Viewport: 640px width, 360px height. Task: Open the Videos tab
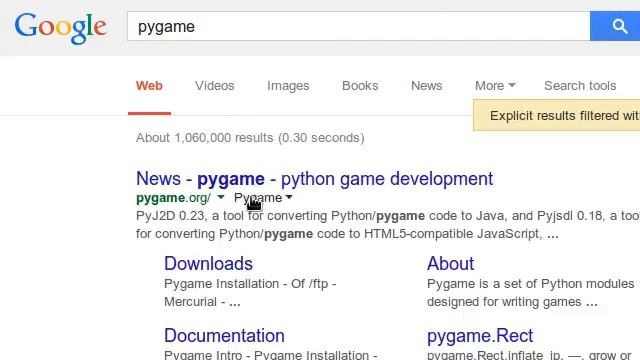(x=215, y=86)
